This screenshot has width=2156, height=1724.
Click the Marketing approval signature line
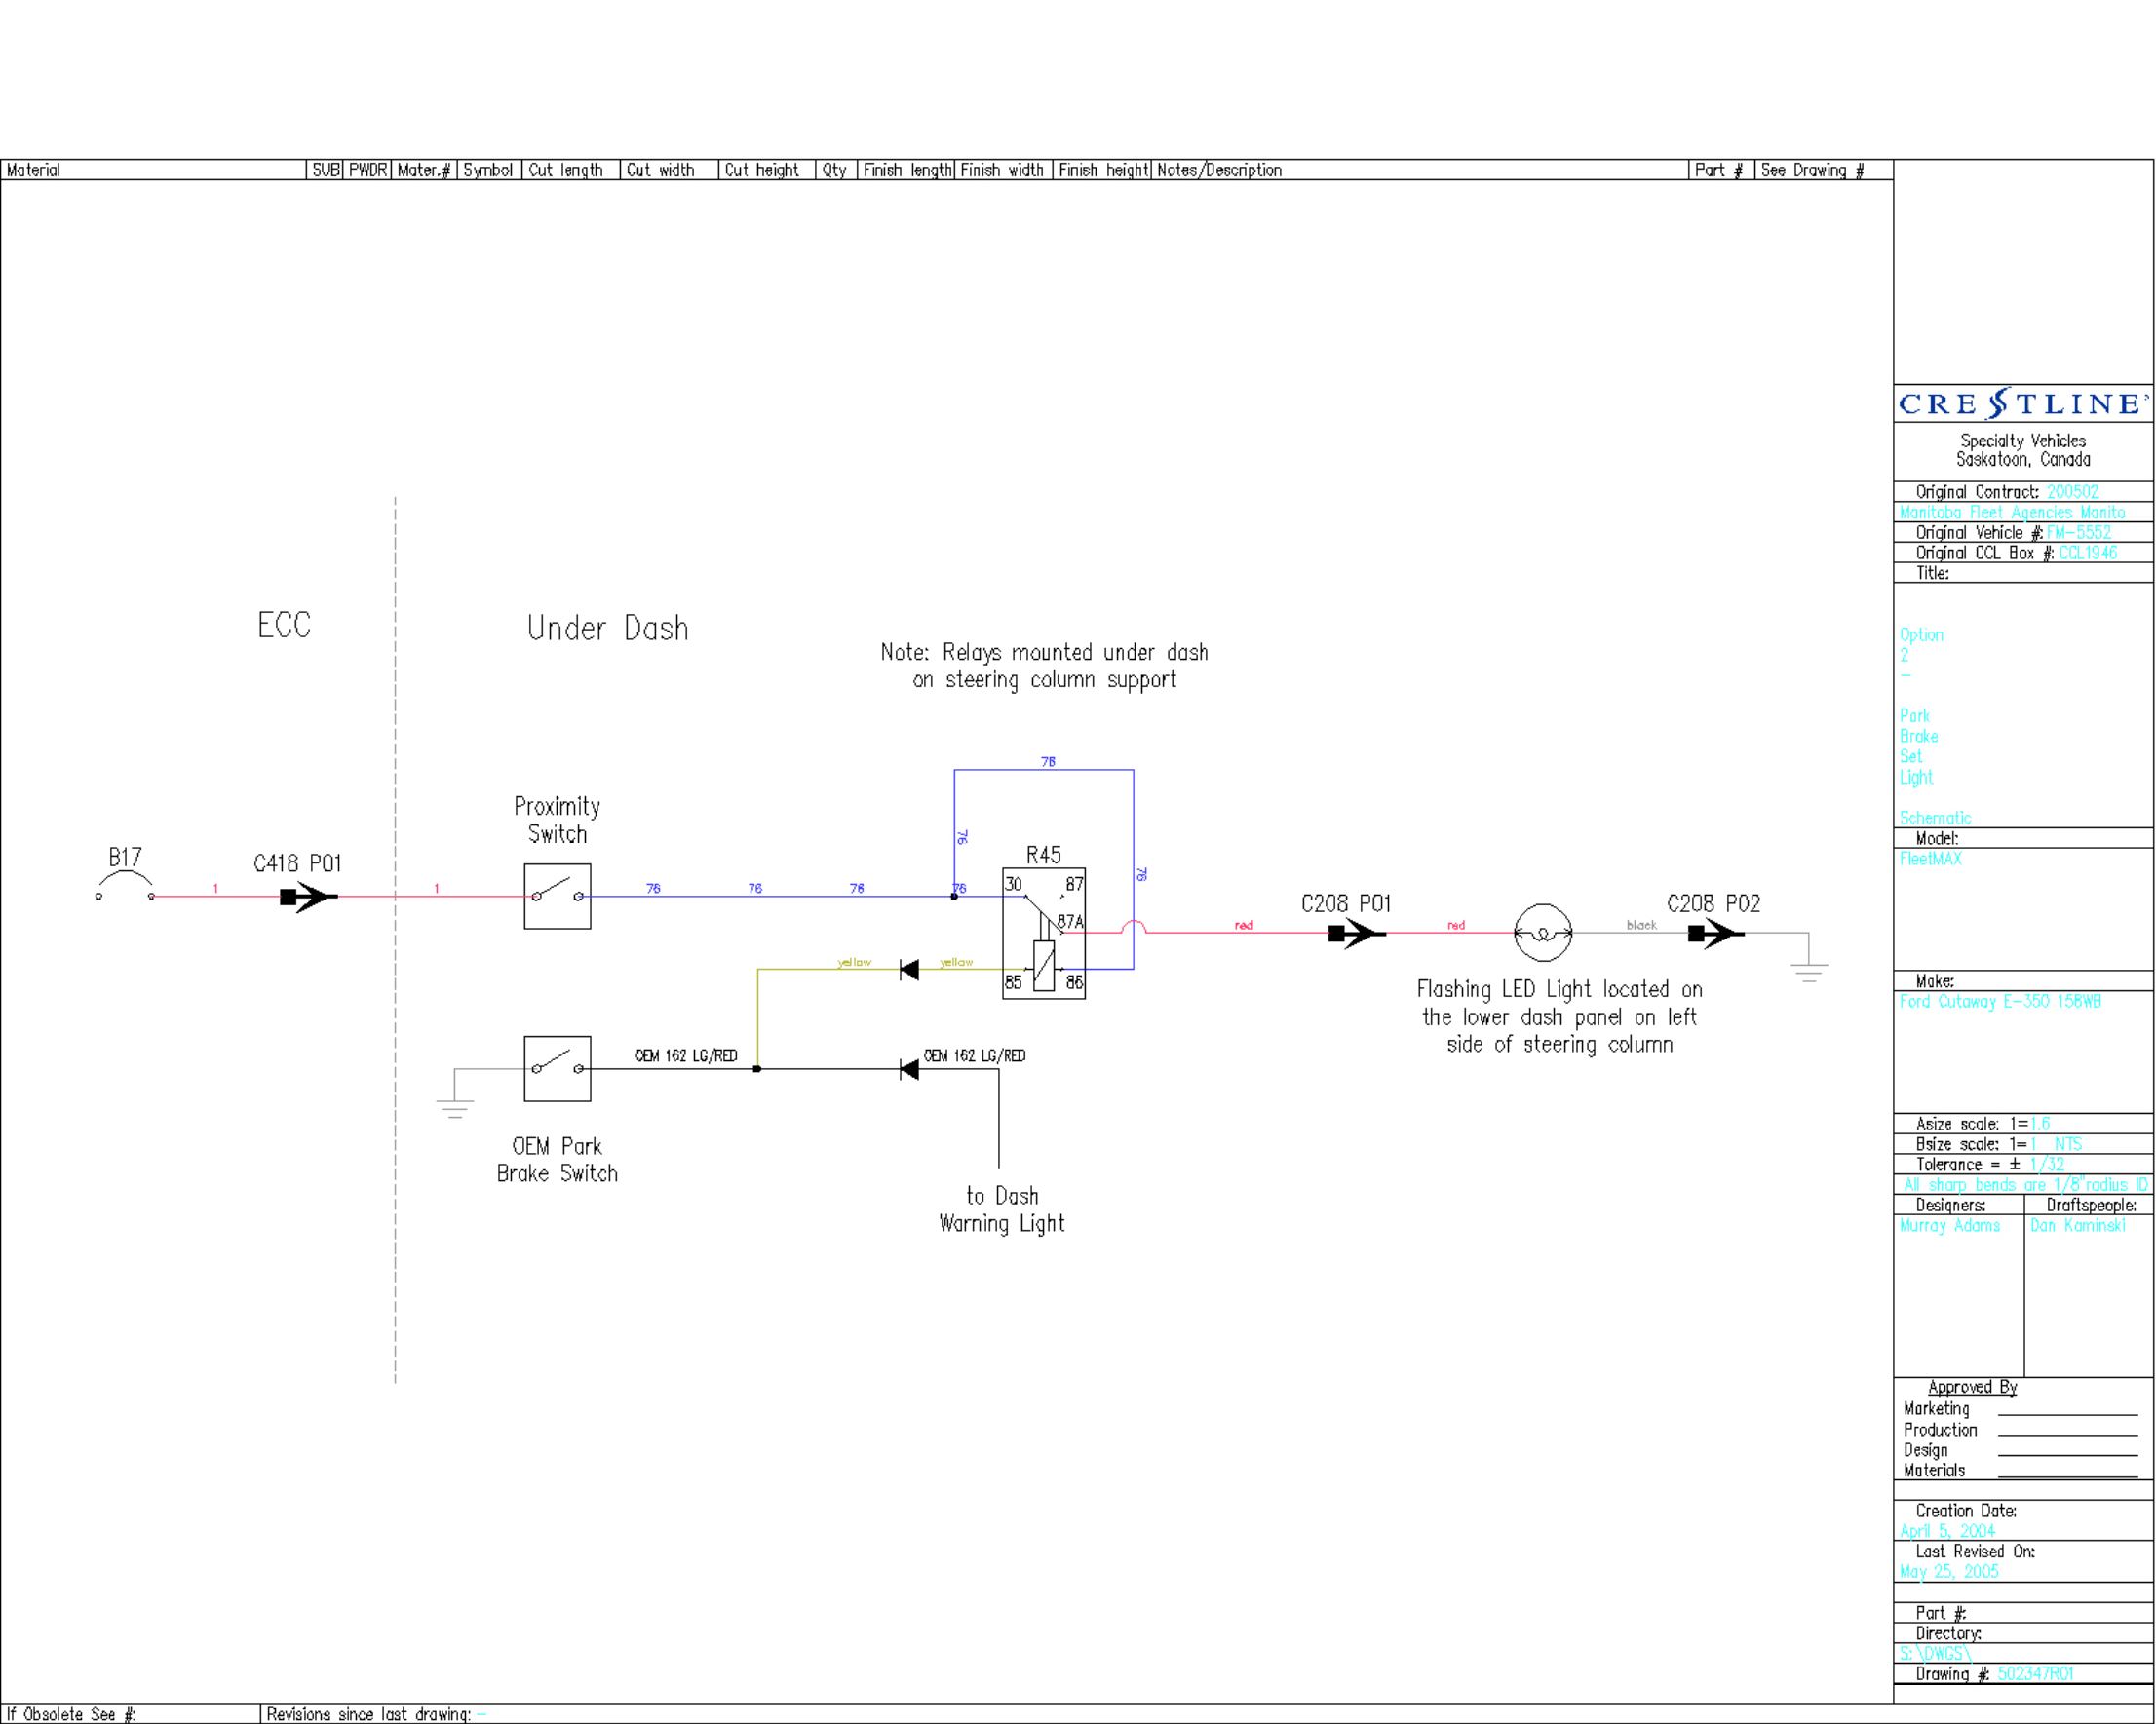pos(2067,1413)
